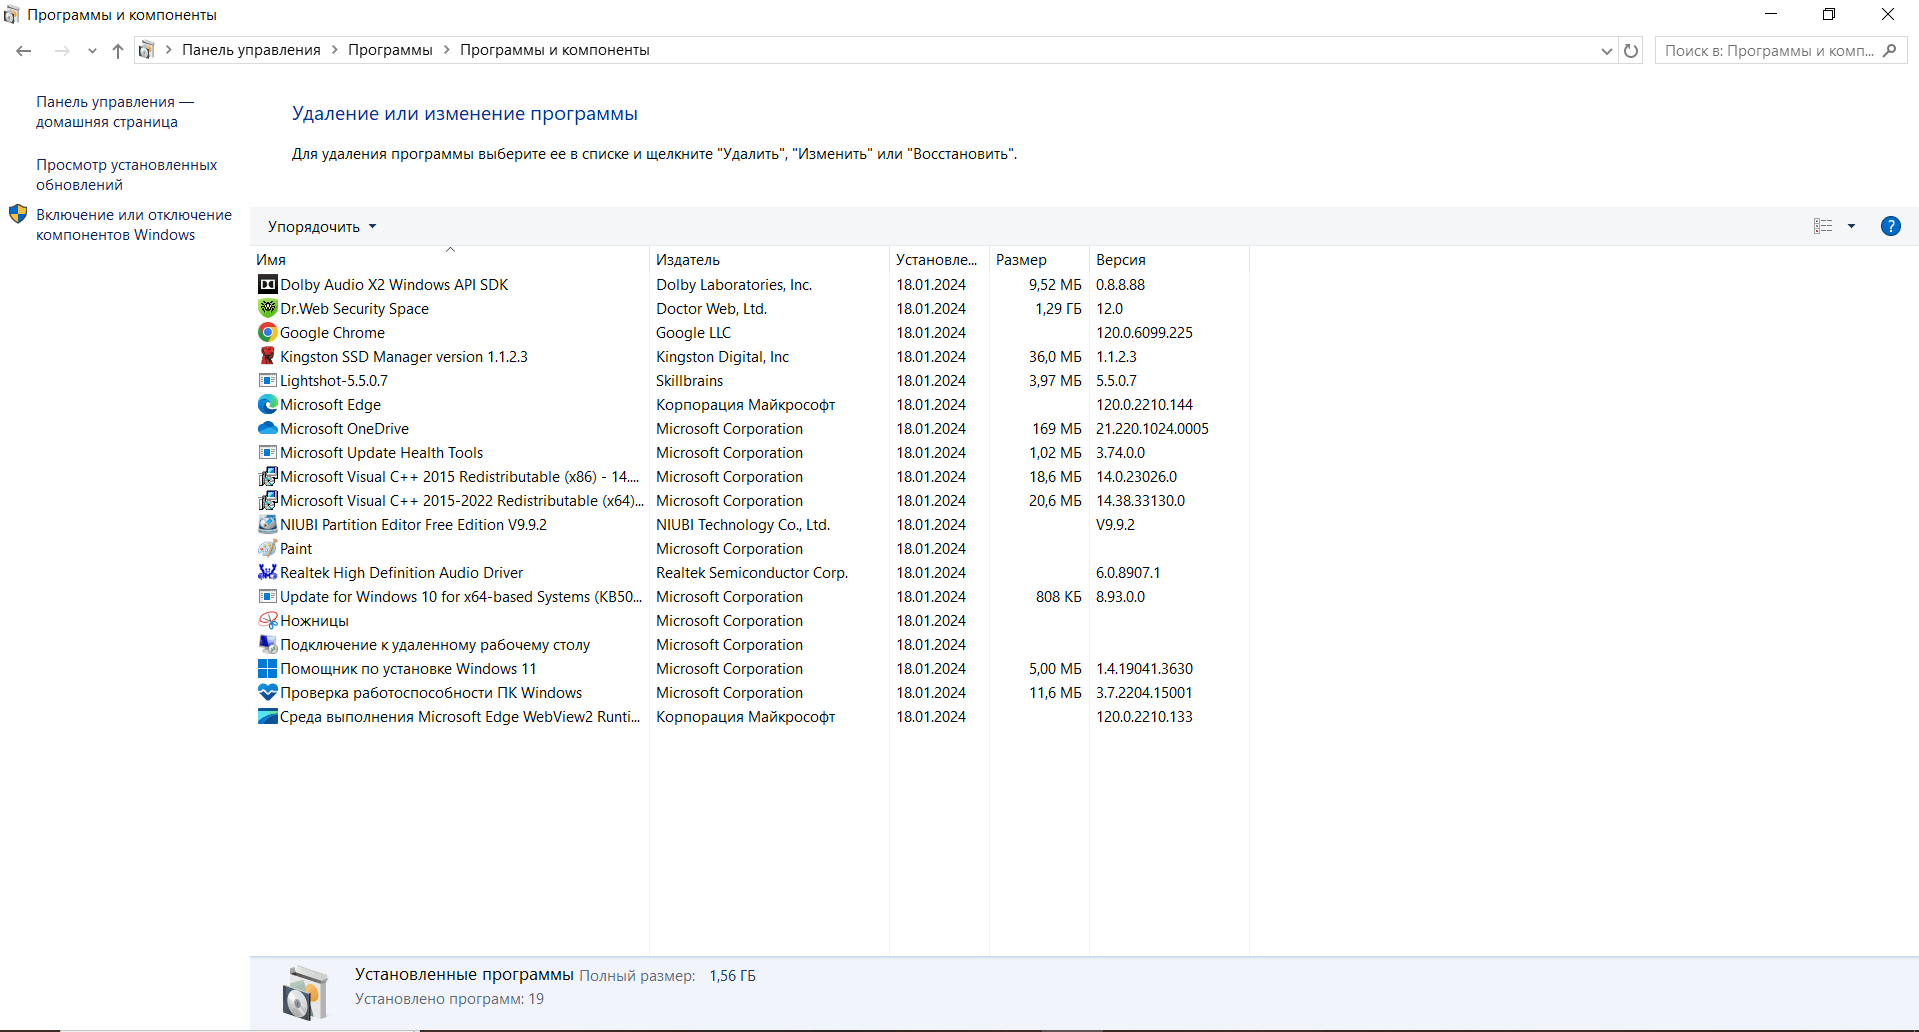Open help with the blue question mark icon

click(1890, 226)
